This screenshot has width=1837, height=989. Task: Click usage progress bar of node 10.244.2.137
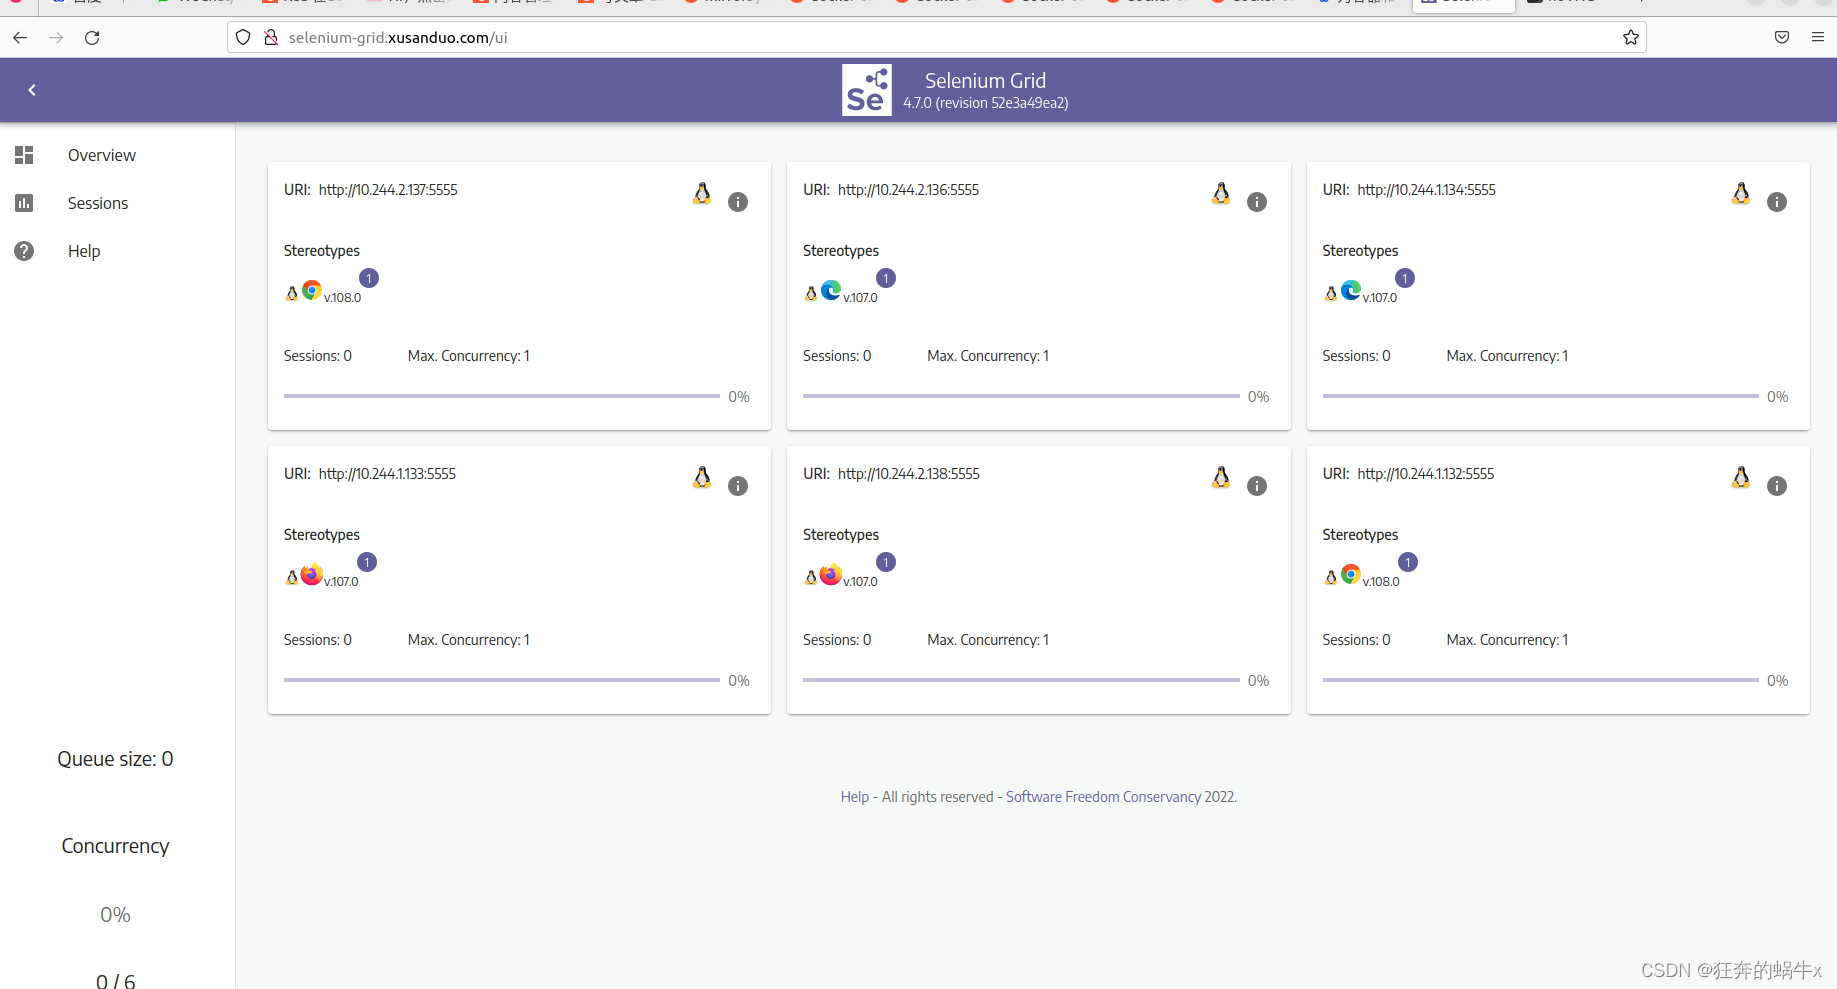(x=501, y=396)
